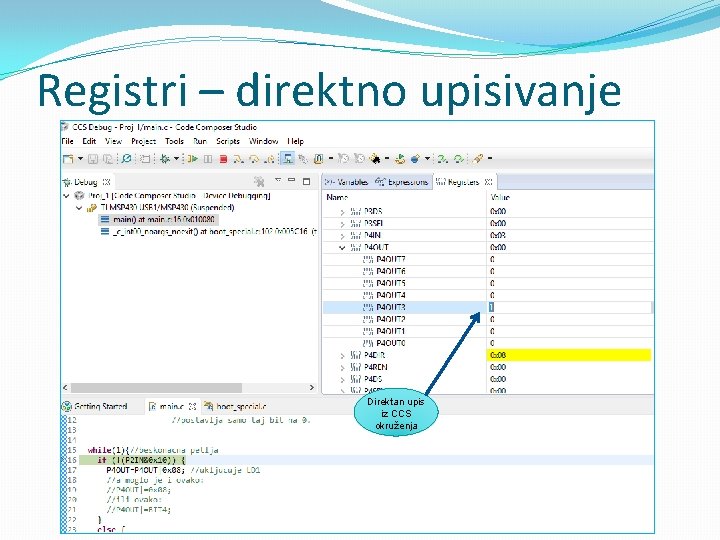Click the yellow-highlighted P4DIR value 0x08
The image size is (720, 540).
pos(569,355)
